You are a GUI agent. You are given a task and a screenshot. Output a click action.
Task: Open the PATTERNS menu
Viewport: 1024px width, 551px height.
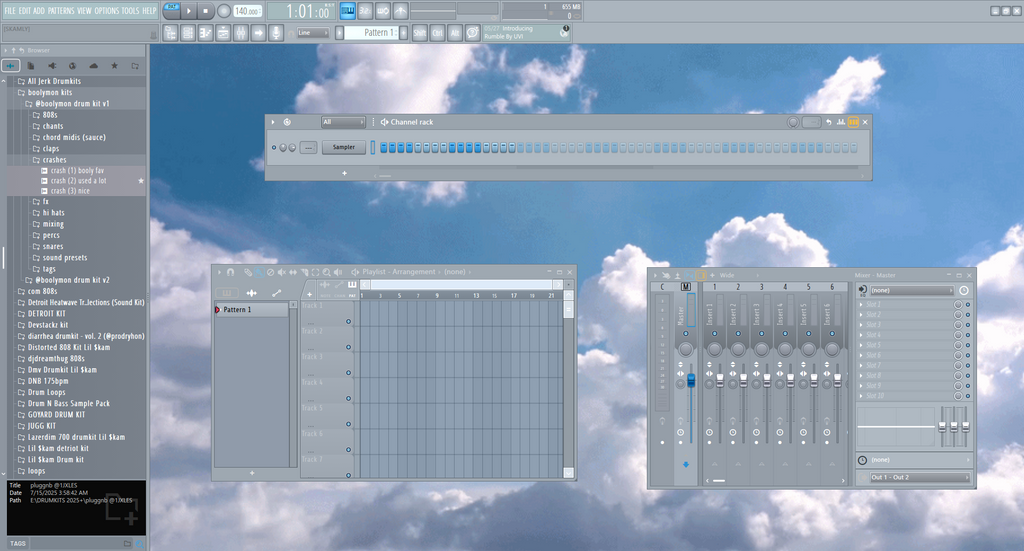[61, 11]
